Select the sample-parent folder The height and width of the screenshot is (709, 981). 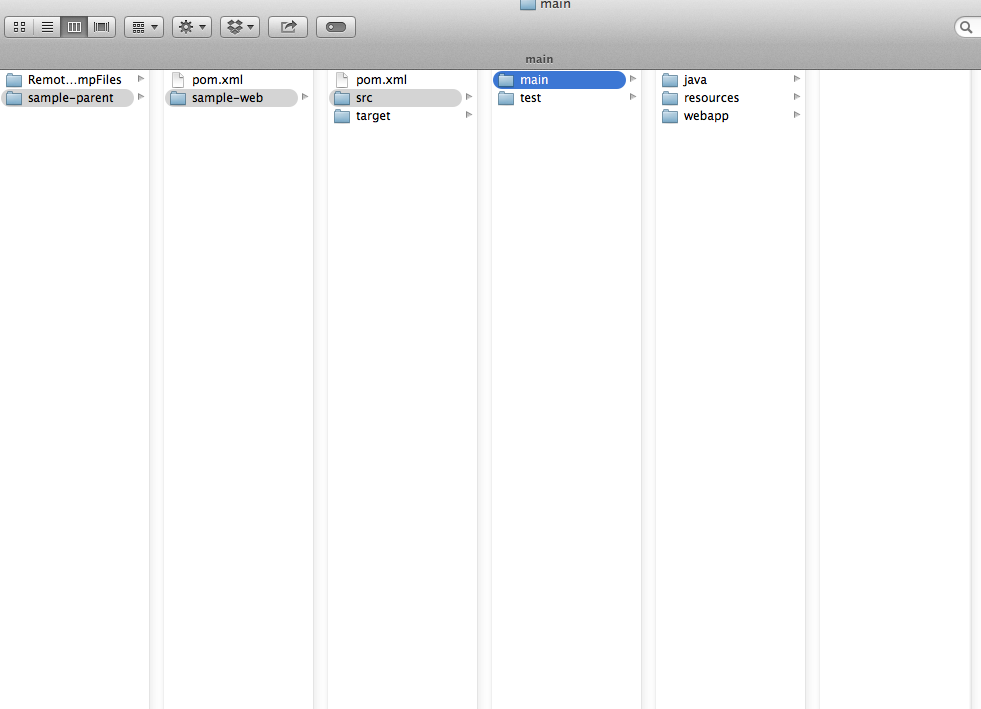[x=68, y=98]
